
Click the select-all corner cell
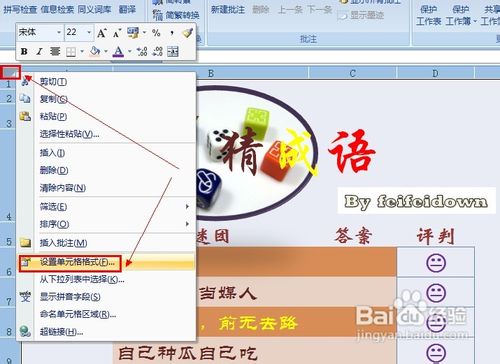pos(10,72)
